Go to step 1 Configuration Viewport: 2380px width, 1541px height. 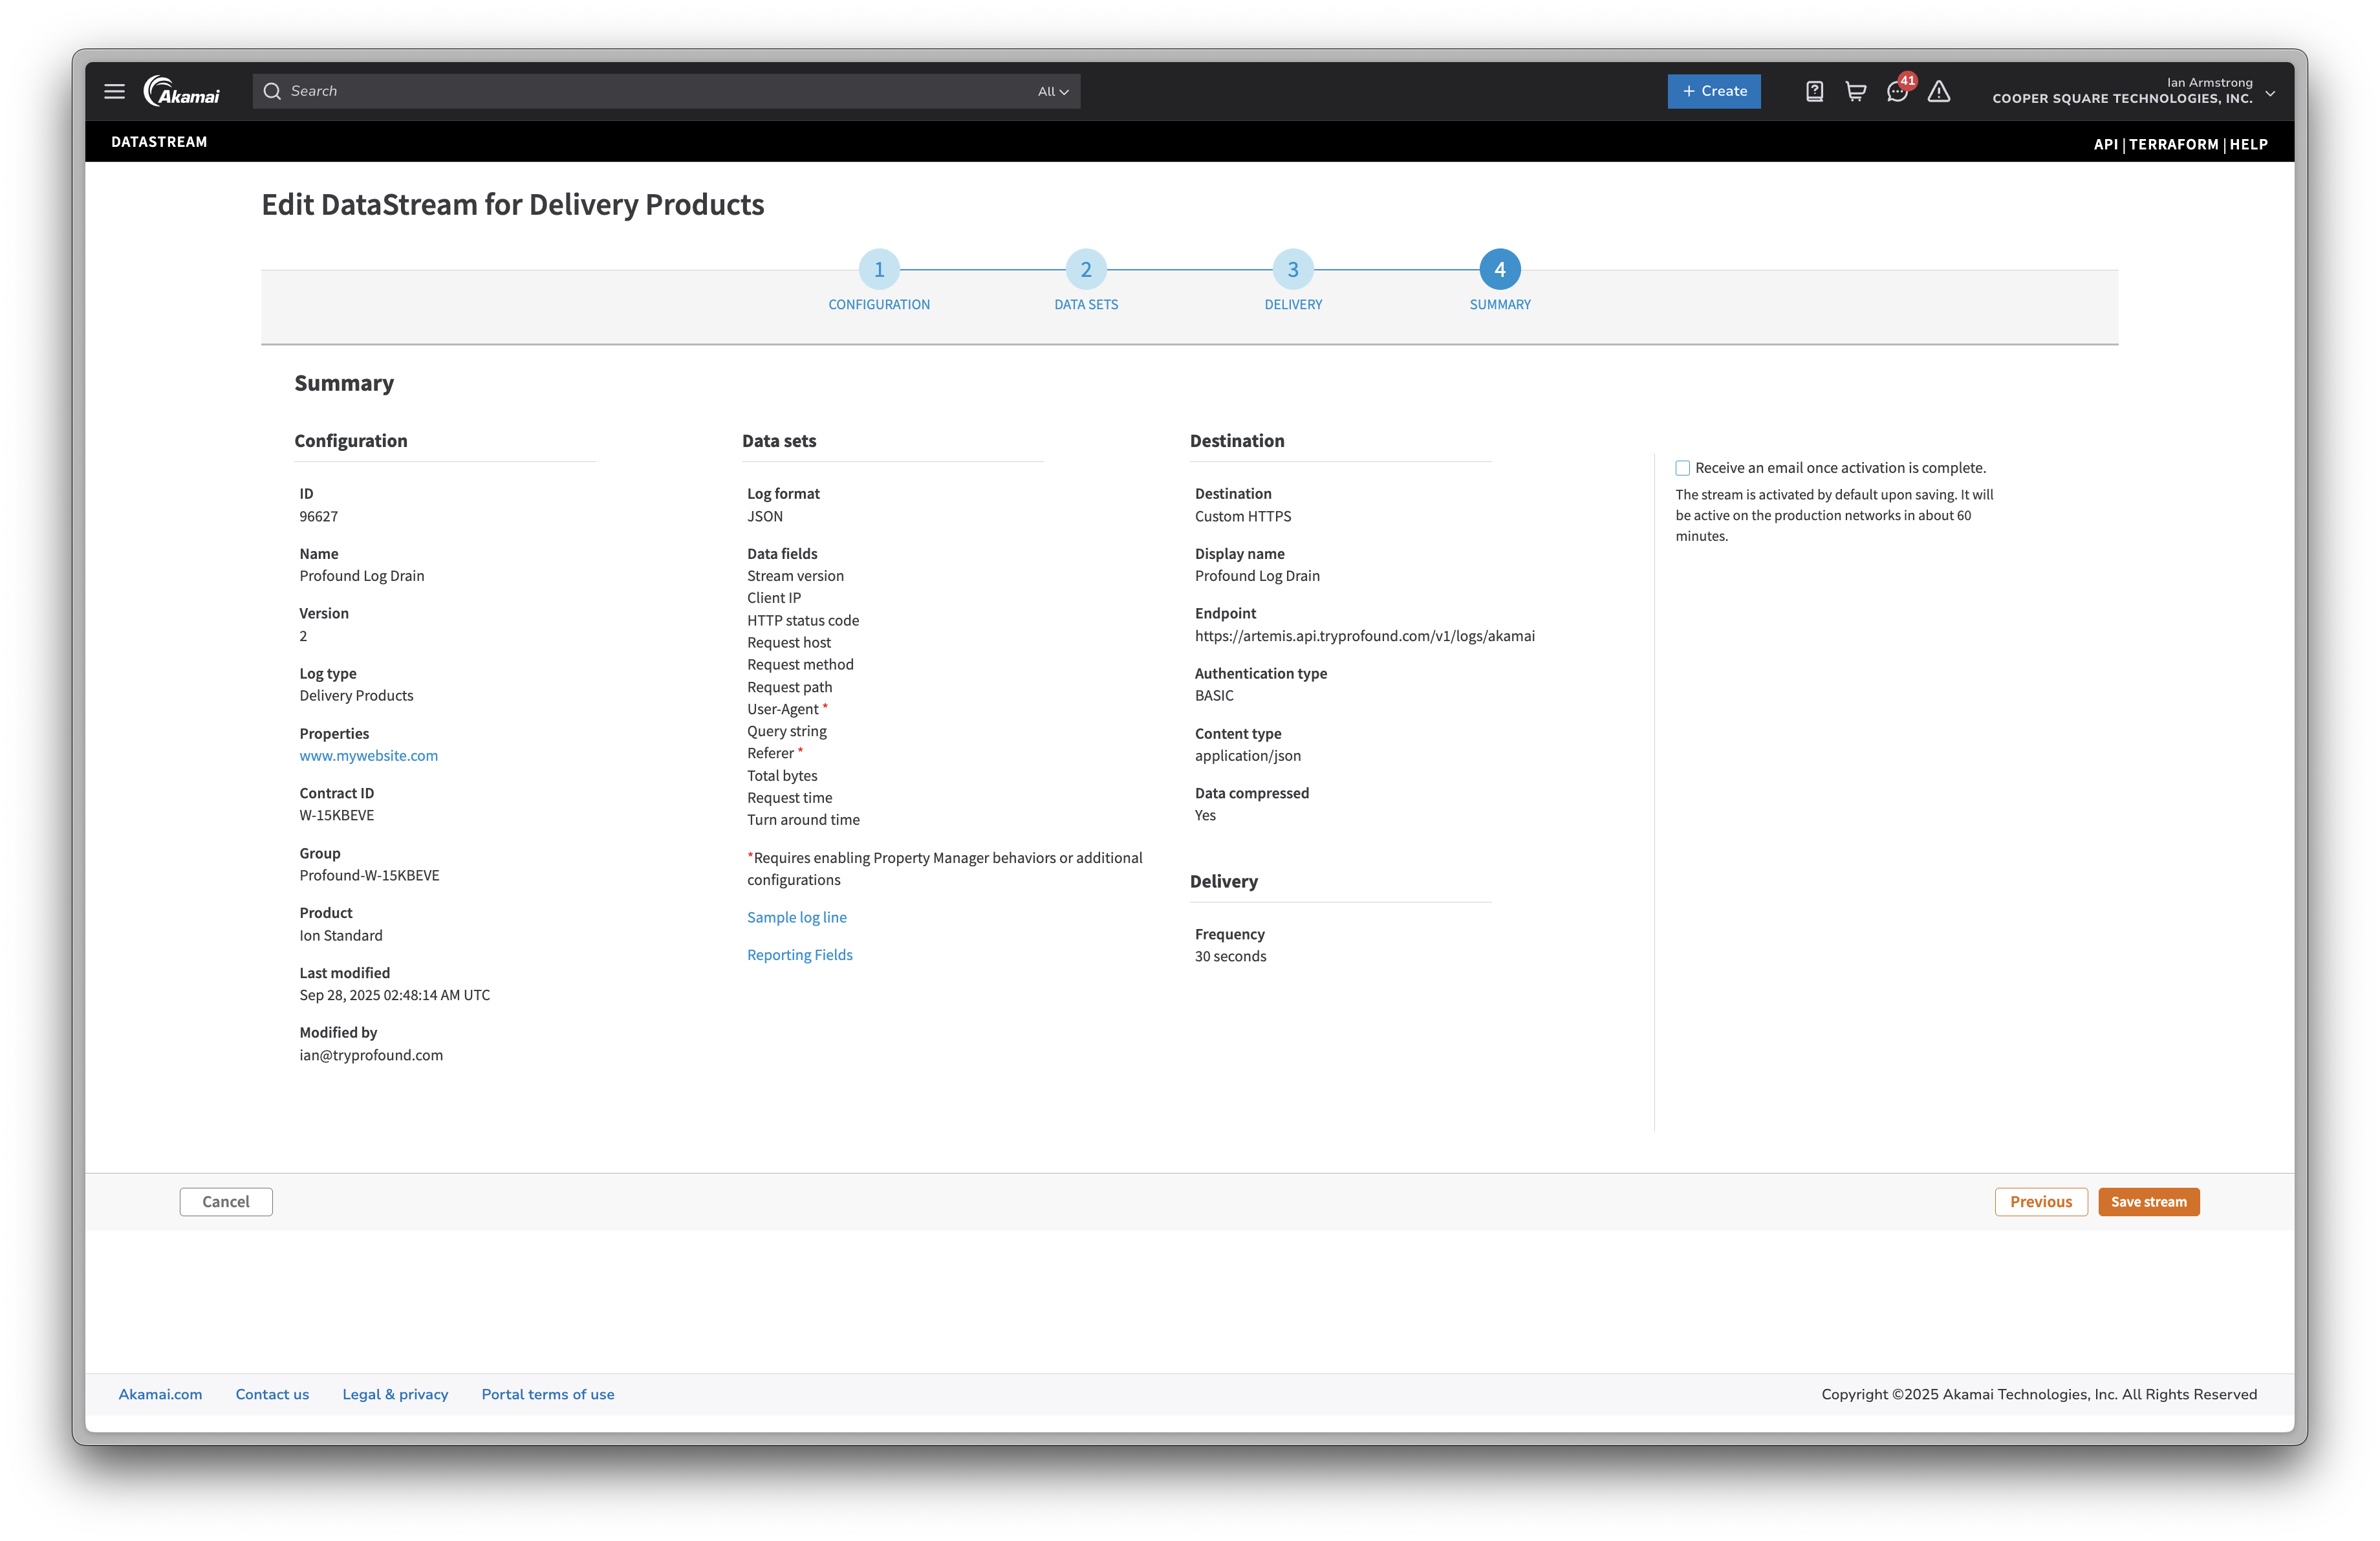click(x=879, y=269)
